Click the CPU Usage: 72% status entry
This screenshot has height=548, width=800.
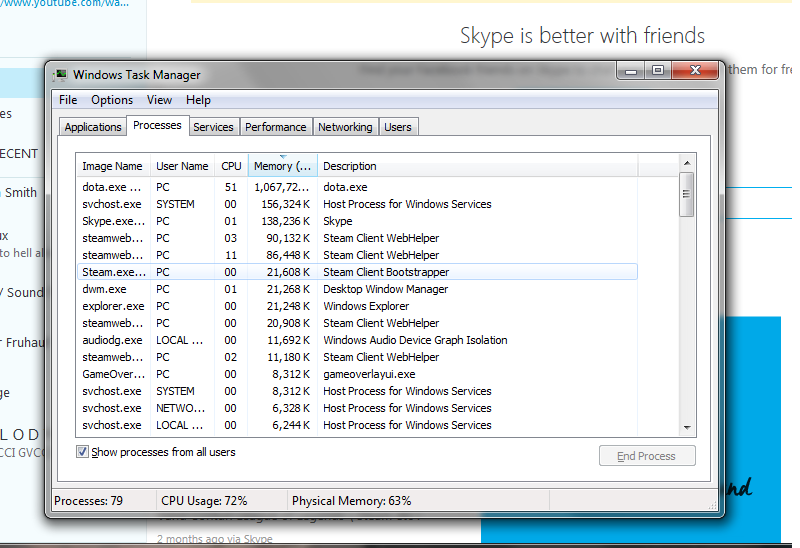point(204,501)
